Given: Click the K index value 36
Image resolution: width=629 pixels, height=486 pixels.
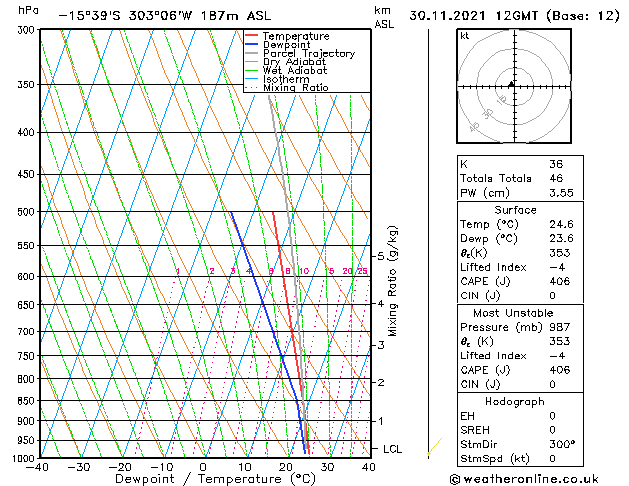Looking at the screenshot, I should [x=556, y=164].
